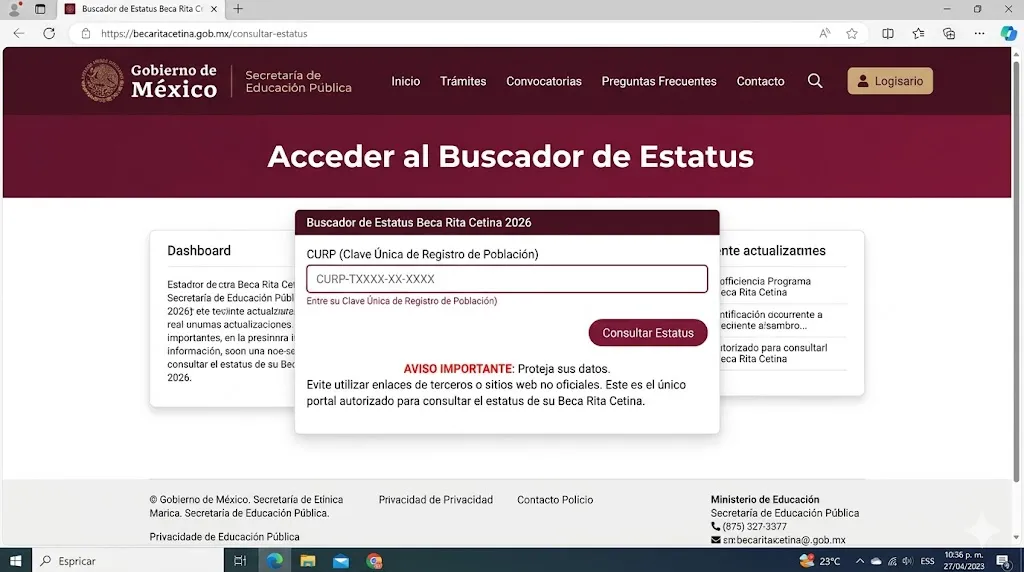The width and height of the screenshot is (1024, 572).
Task: Add page to favorites star icon
Action: click(x=852, y=33)
